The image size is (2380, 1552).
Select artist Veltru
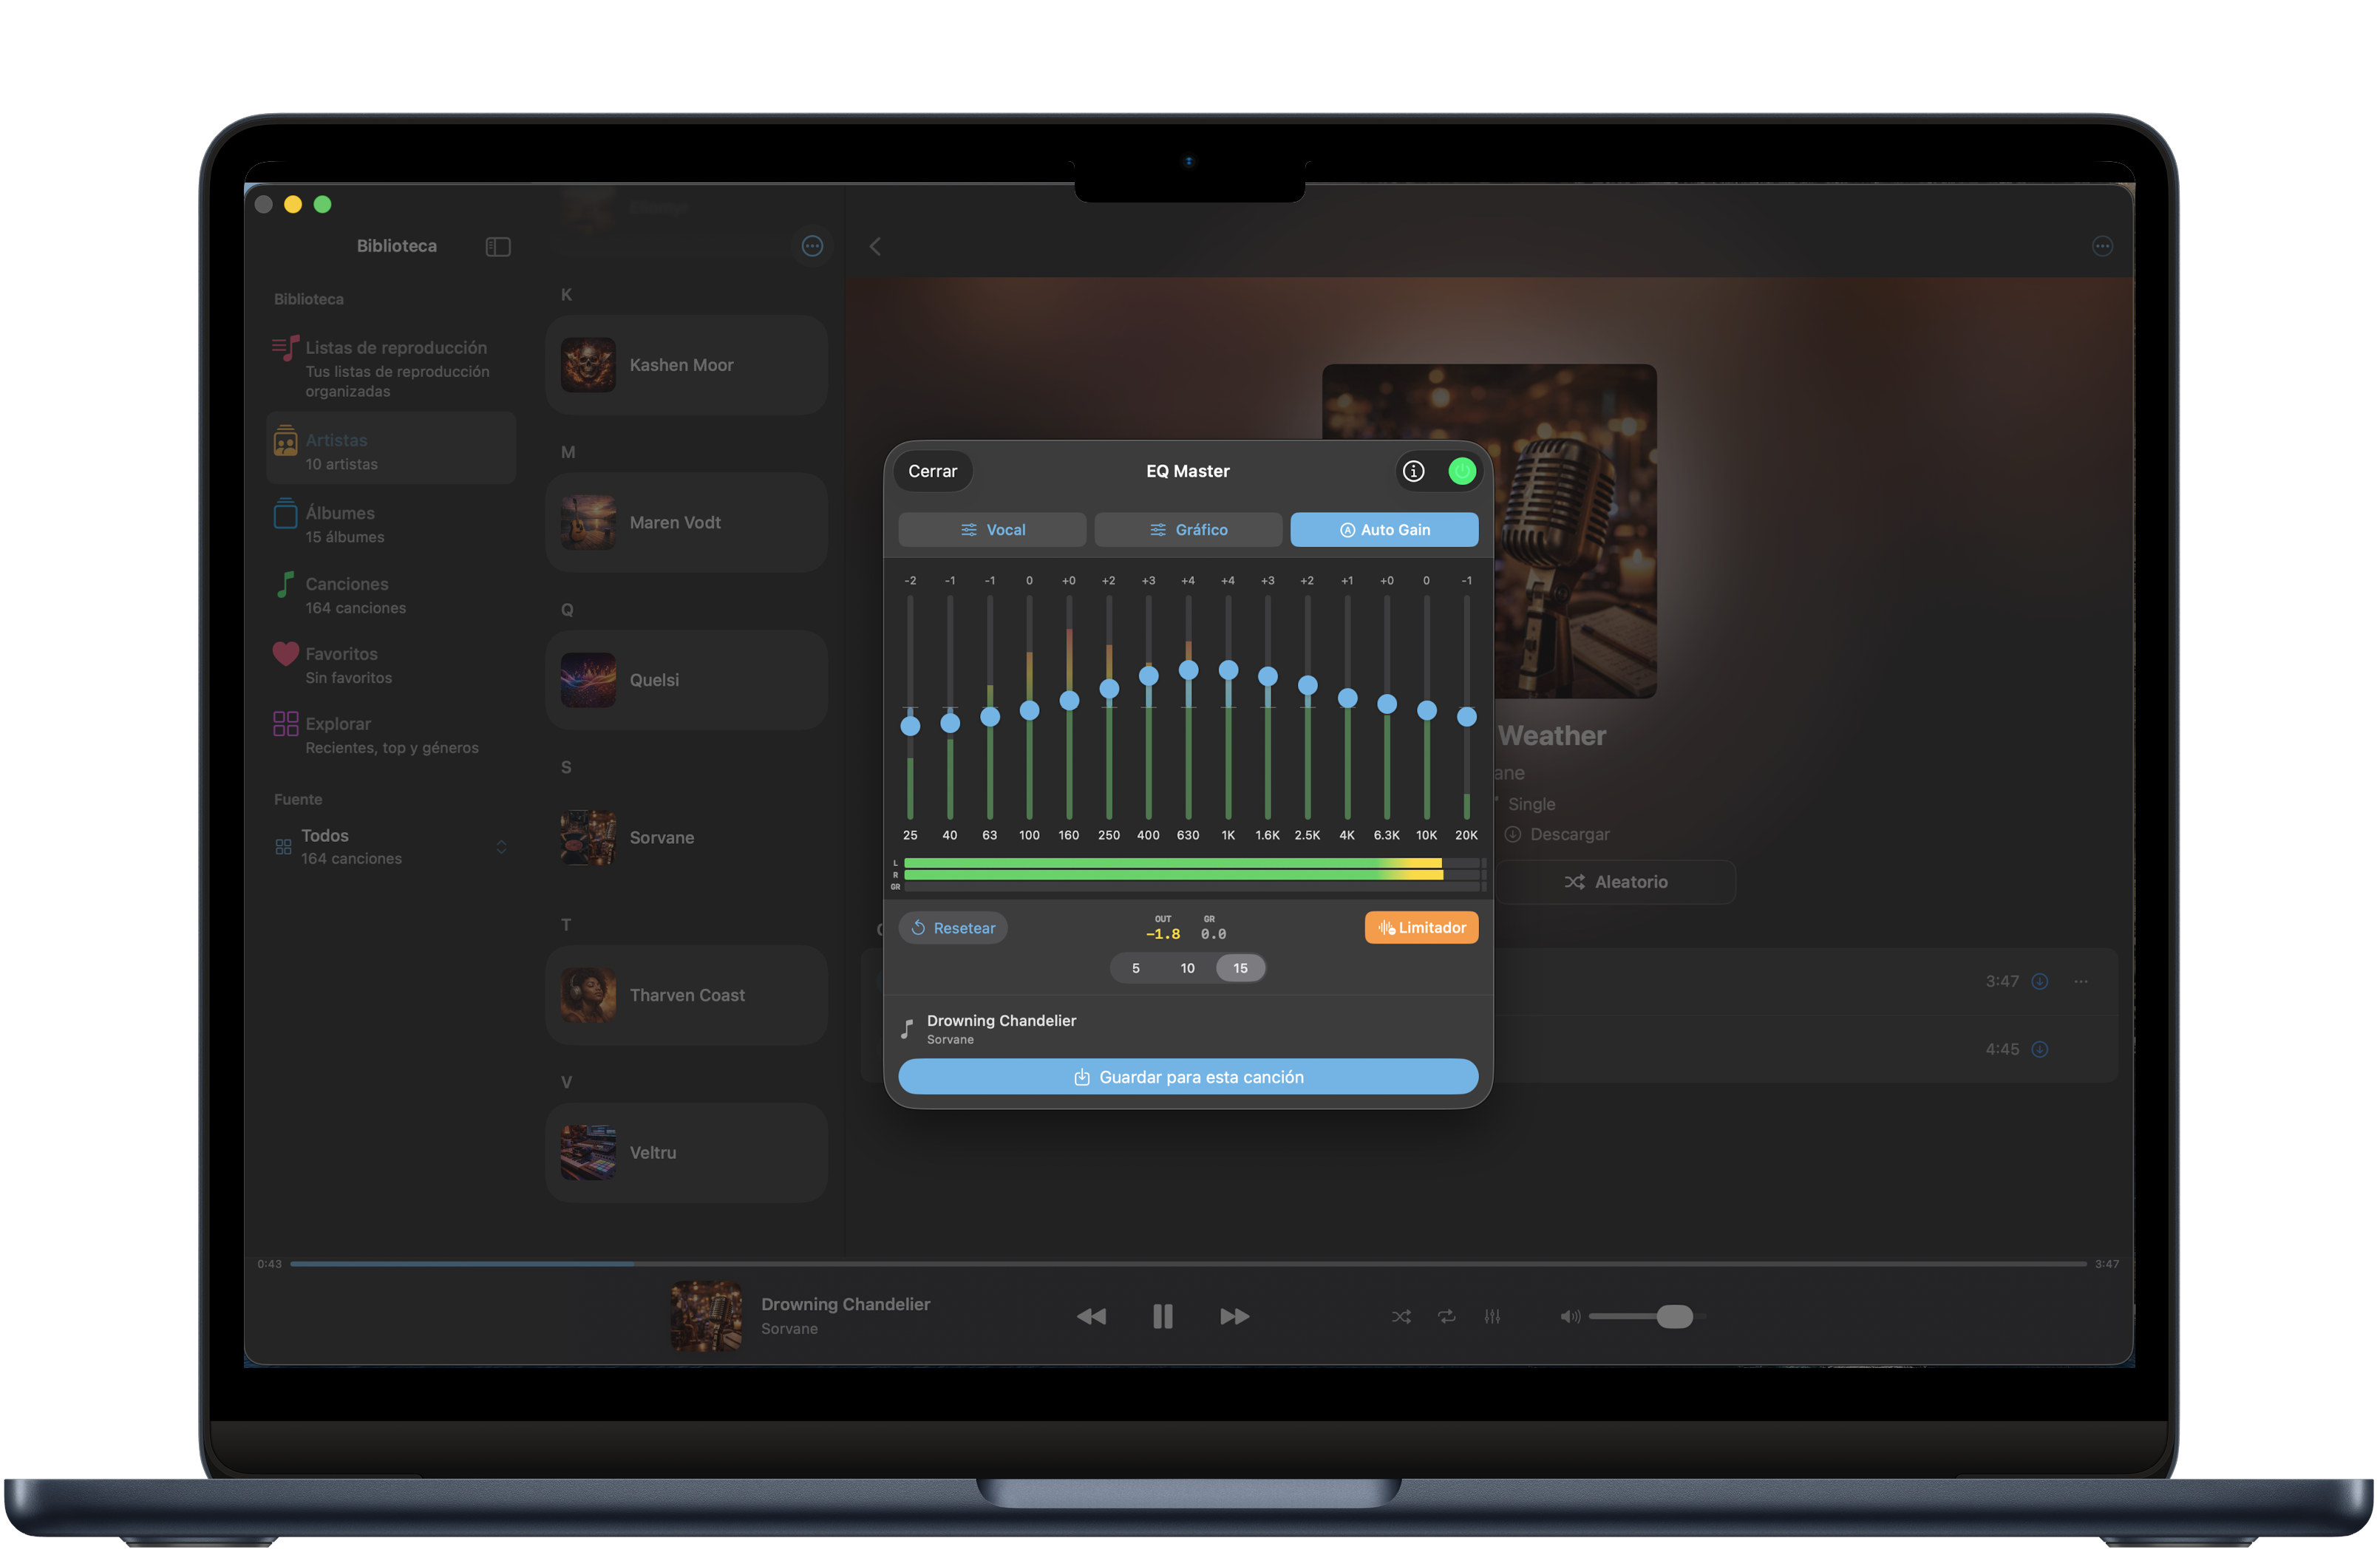click(x=687, y=1152)
